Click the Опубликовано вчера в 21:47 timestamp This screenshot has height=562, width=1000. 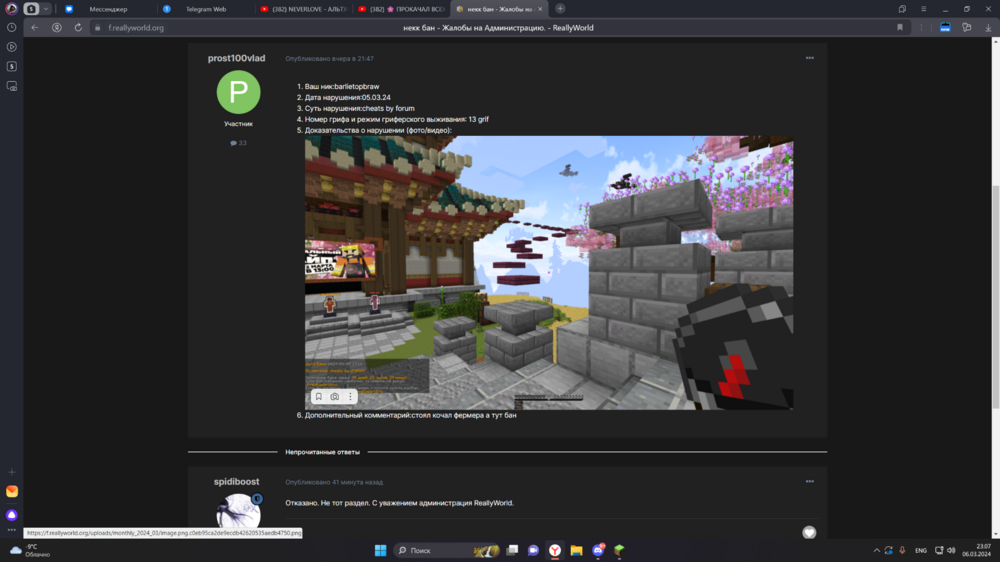coord(329,59)
